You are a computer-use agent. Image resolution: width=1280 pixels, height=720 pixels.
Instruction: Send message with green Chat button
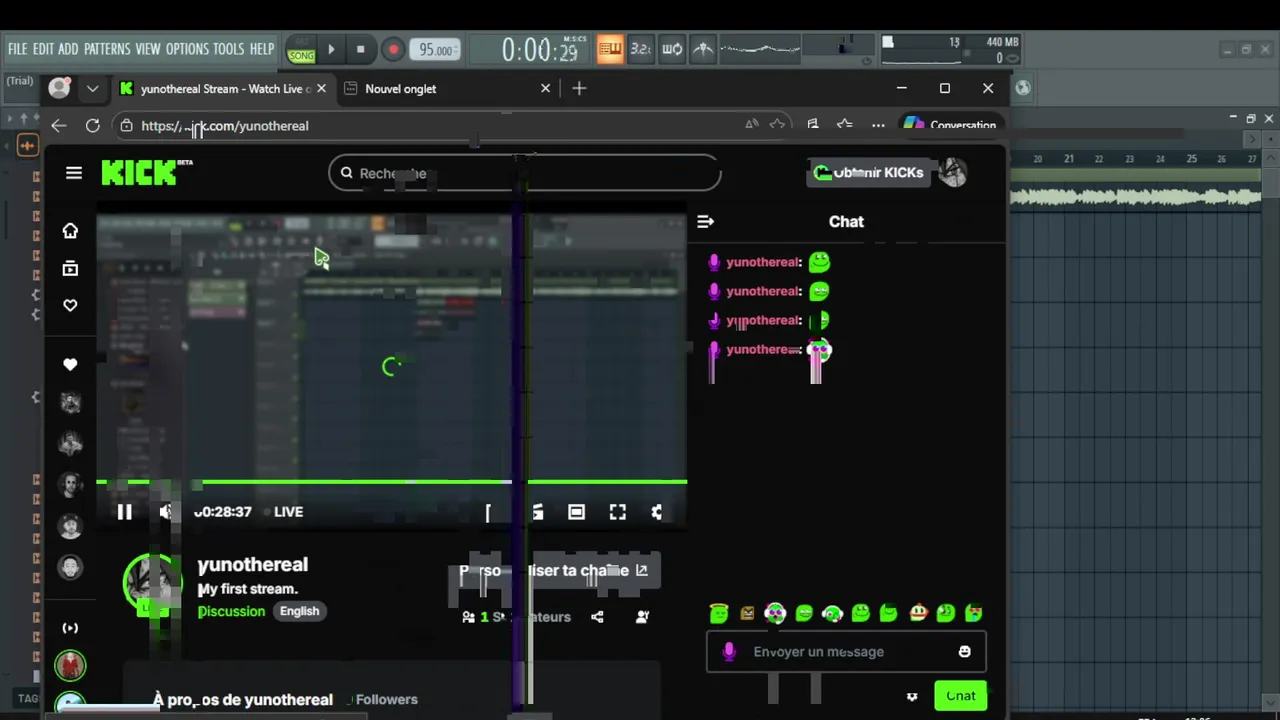pyautogui.click(x=960, y=696)
